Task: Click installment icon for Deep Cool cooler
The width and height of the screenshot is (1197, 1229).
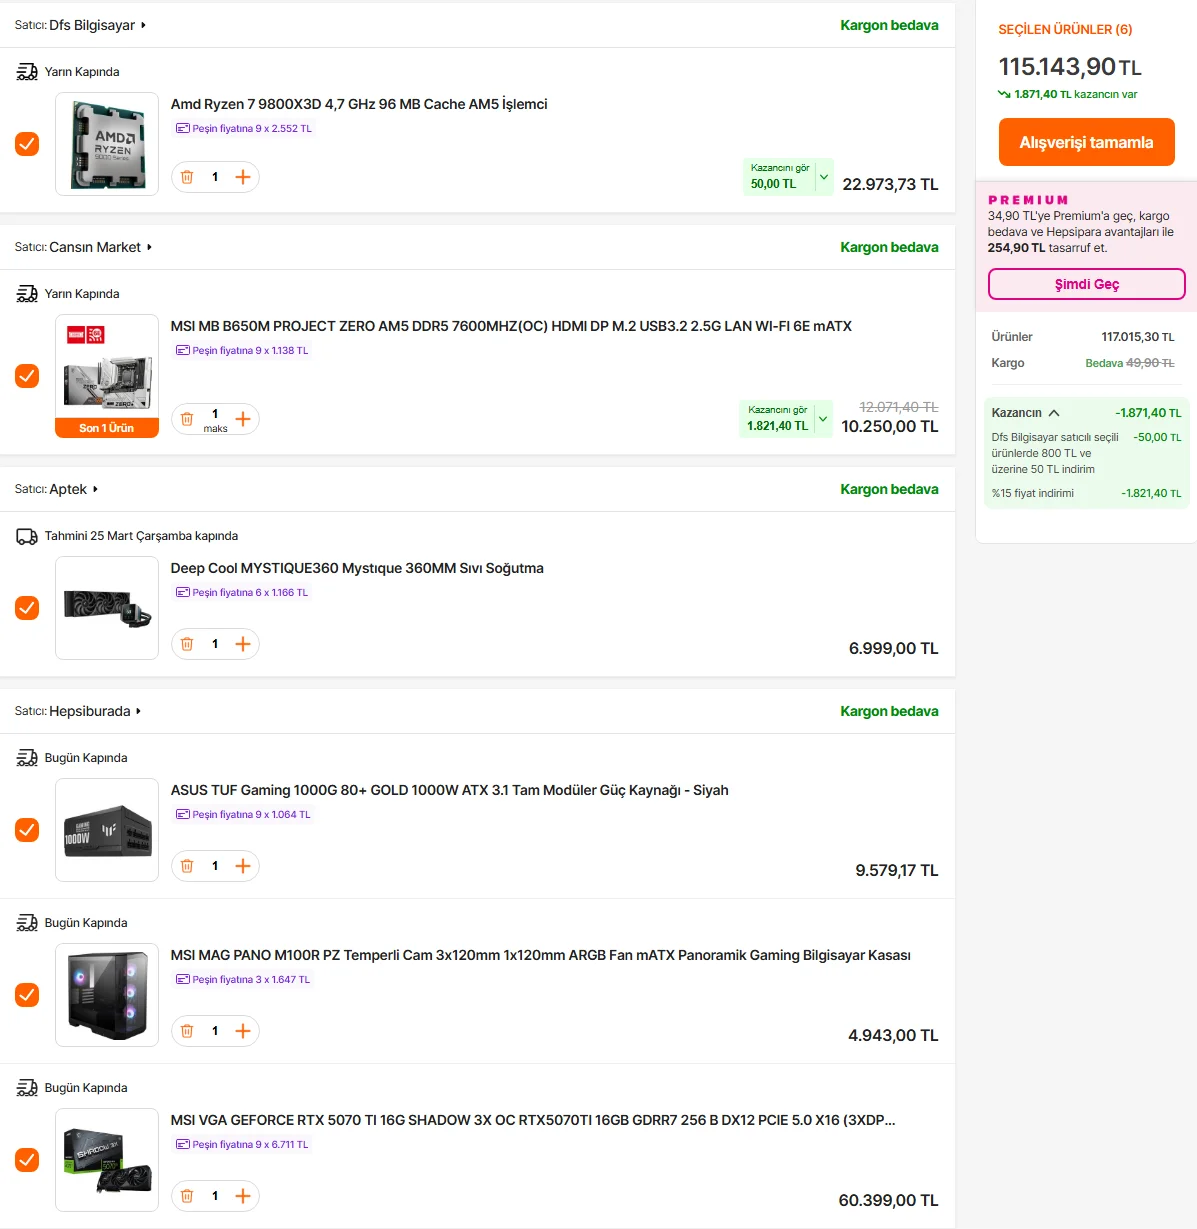Action: coord(183,593)
